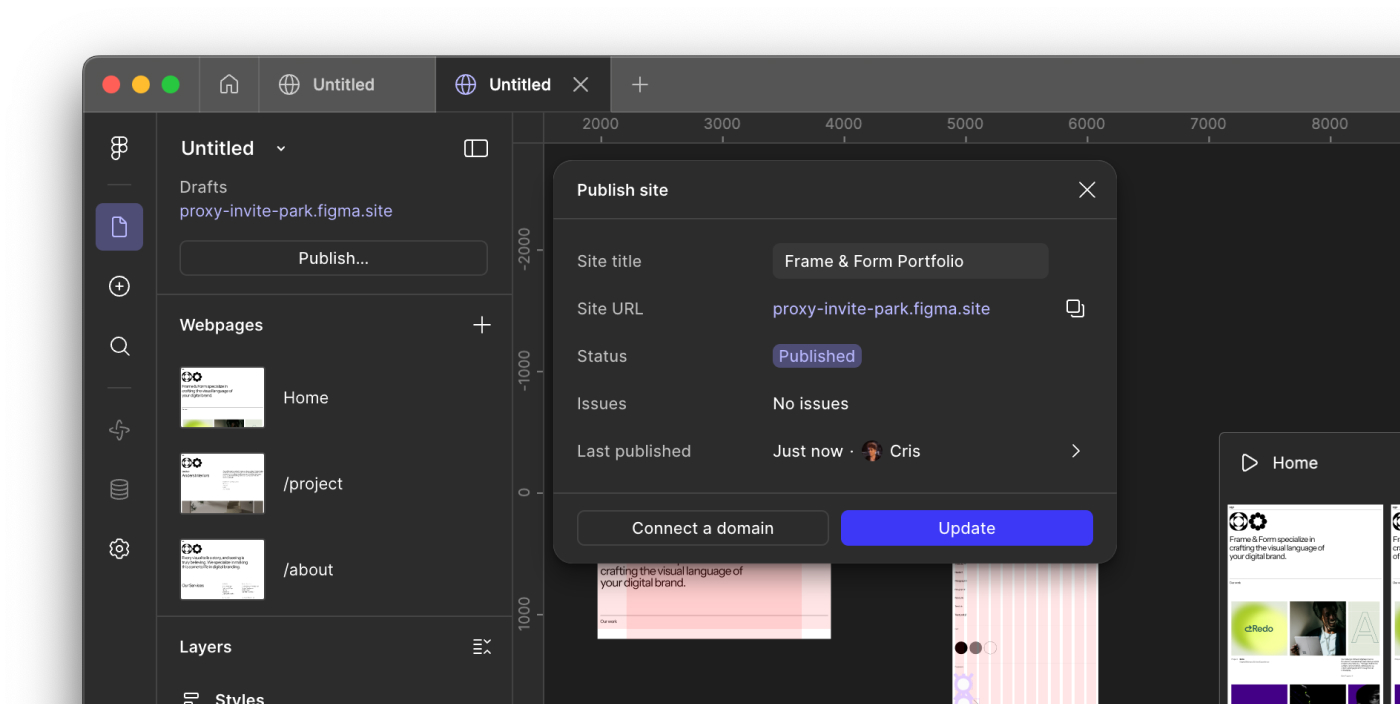This screenshot has width=1400, height=704.
Task: Click the Update button
Action: [x=967, y=528]
